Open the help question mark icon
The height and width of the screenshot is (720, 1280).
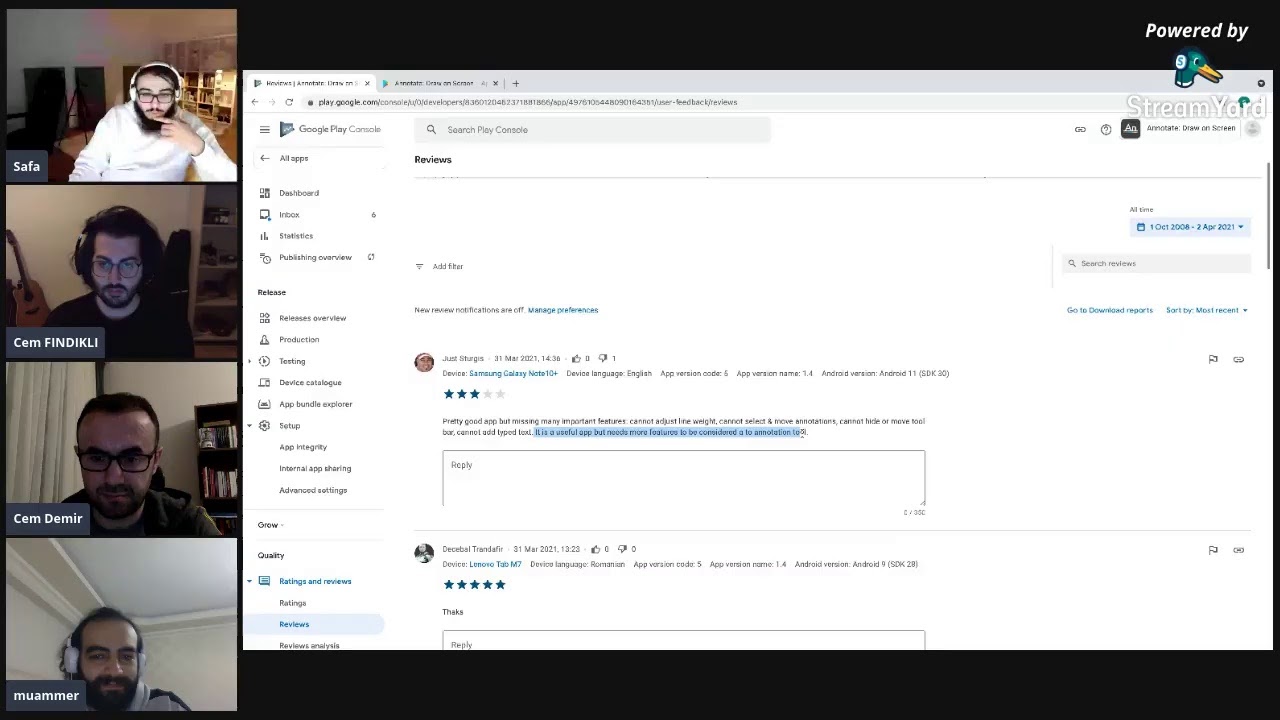1106,129
